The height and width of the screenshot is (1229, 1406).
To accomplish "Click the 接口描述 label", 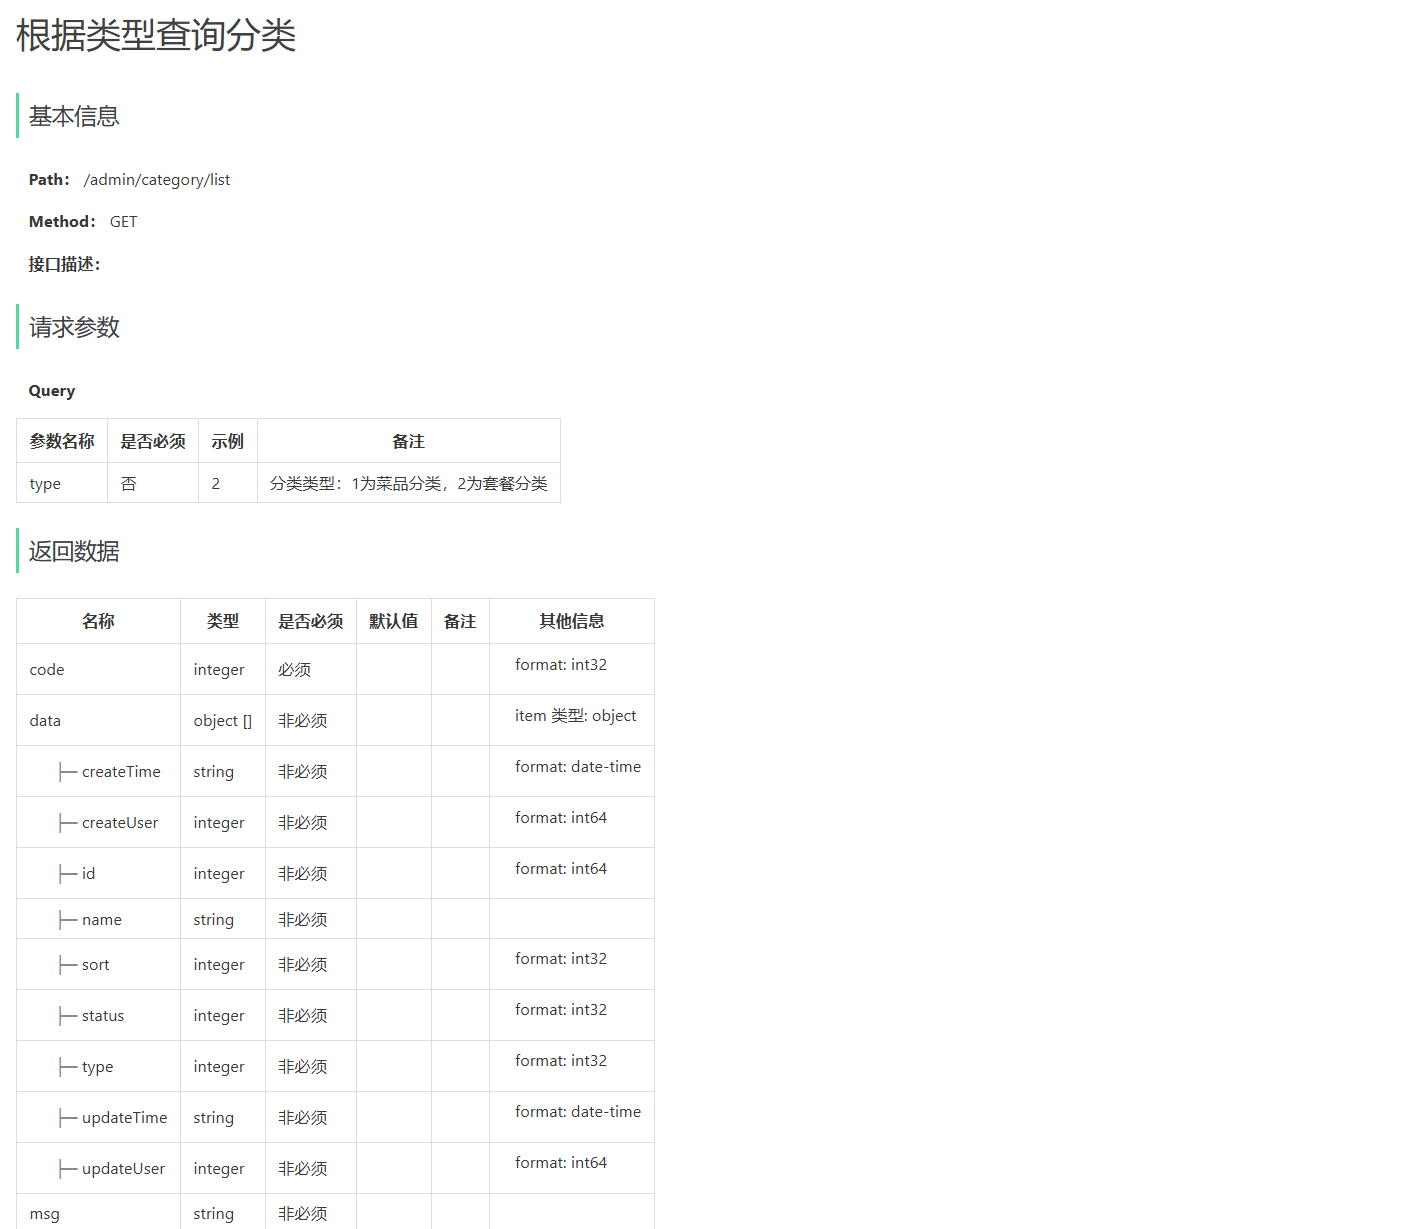I will click(64, 264).
